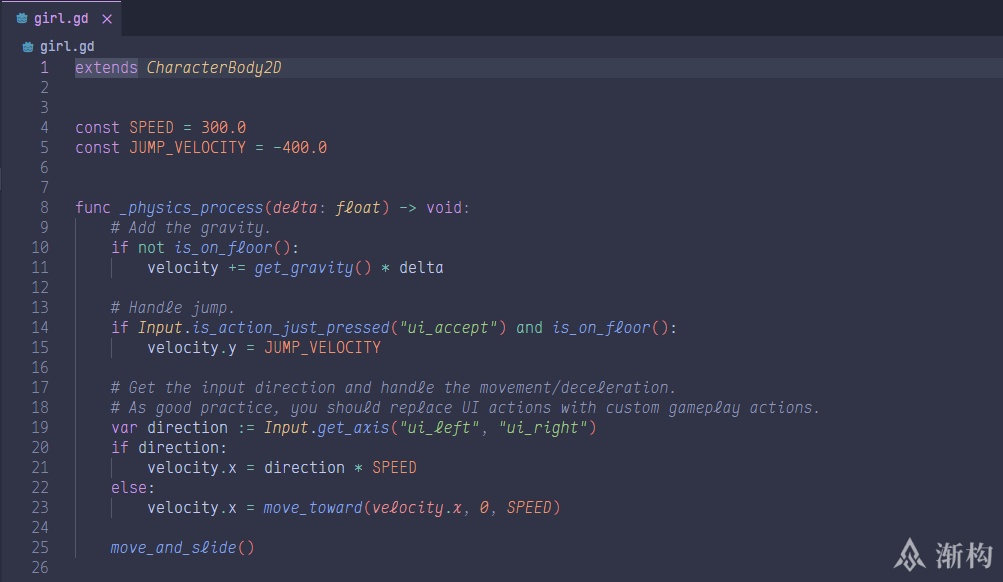Click line number 1 in the gutter

click(44, 68)
